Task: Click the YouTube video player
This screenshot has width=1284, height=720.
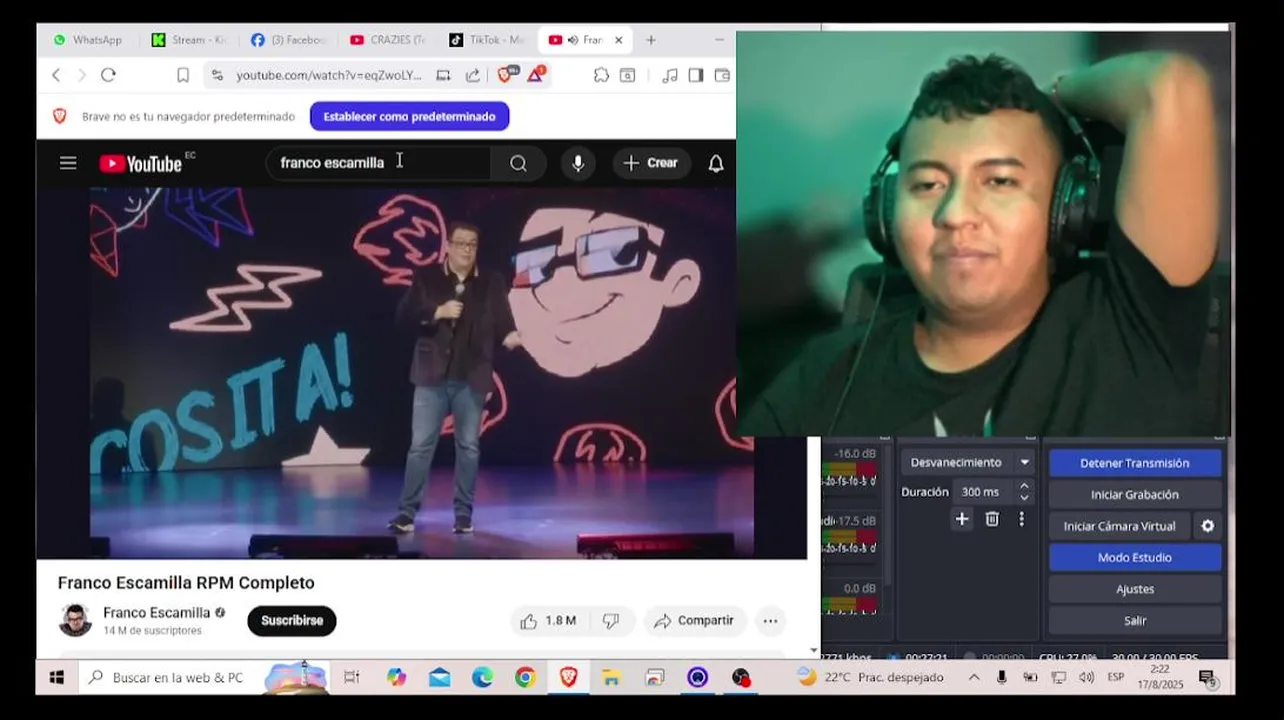Action: [x=421, y=372]
